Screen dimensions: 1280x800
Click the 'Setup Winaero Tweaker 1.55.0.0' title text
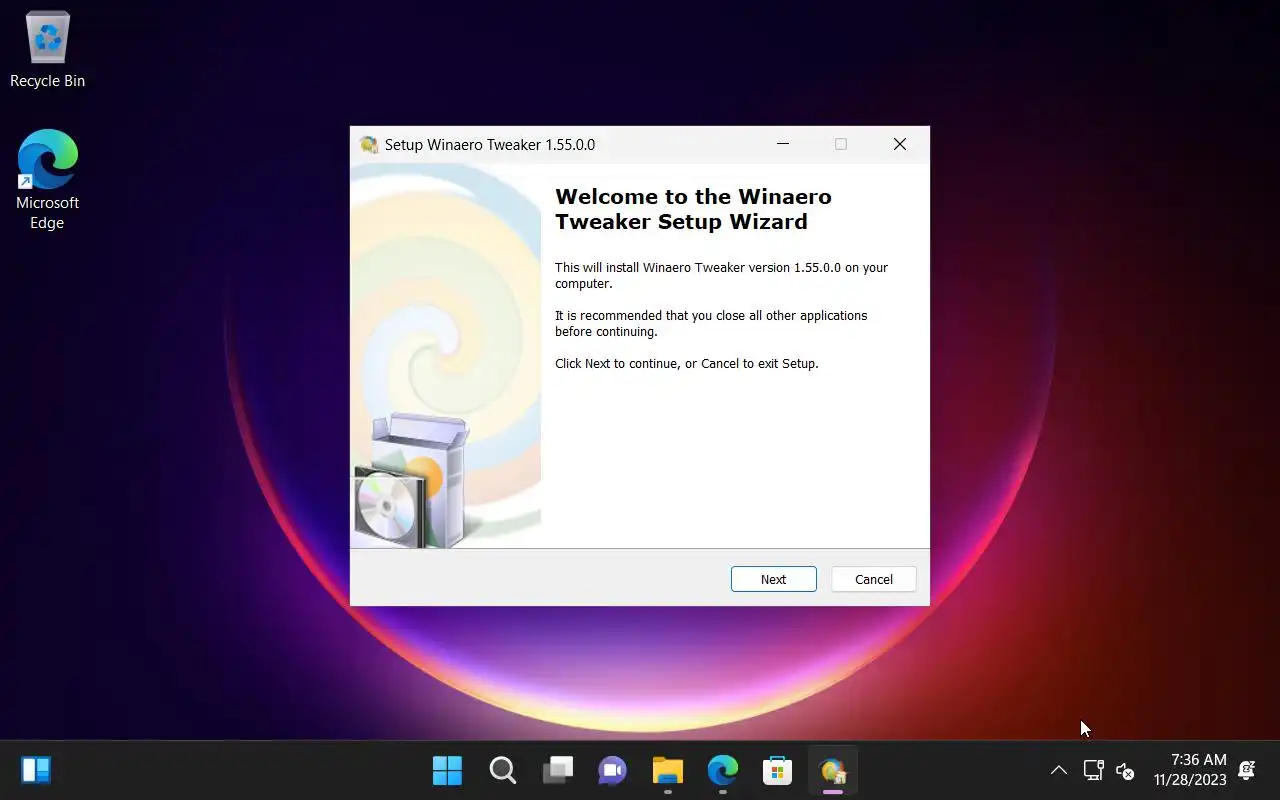click(490, 145)
